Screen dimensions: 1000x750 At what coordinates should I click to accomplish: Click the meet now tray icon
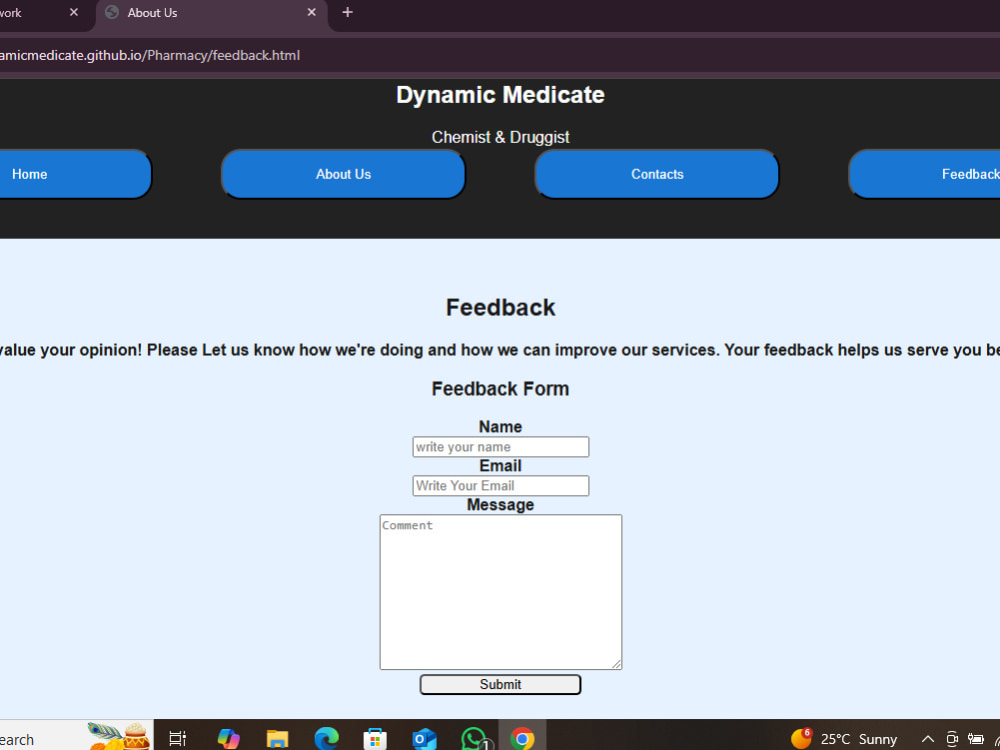952,739
